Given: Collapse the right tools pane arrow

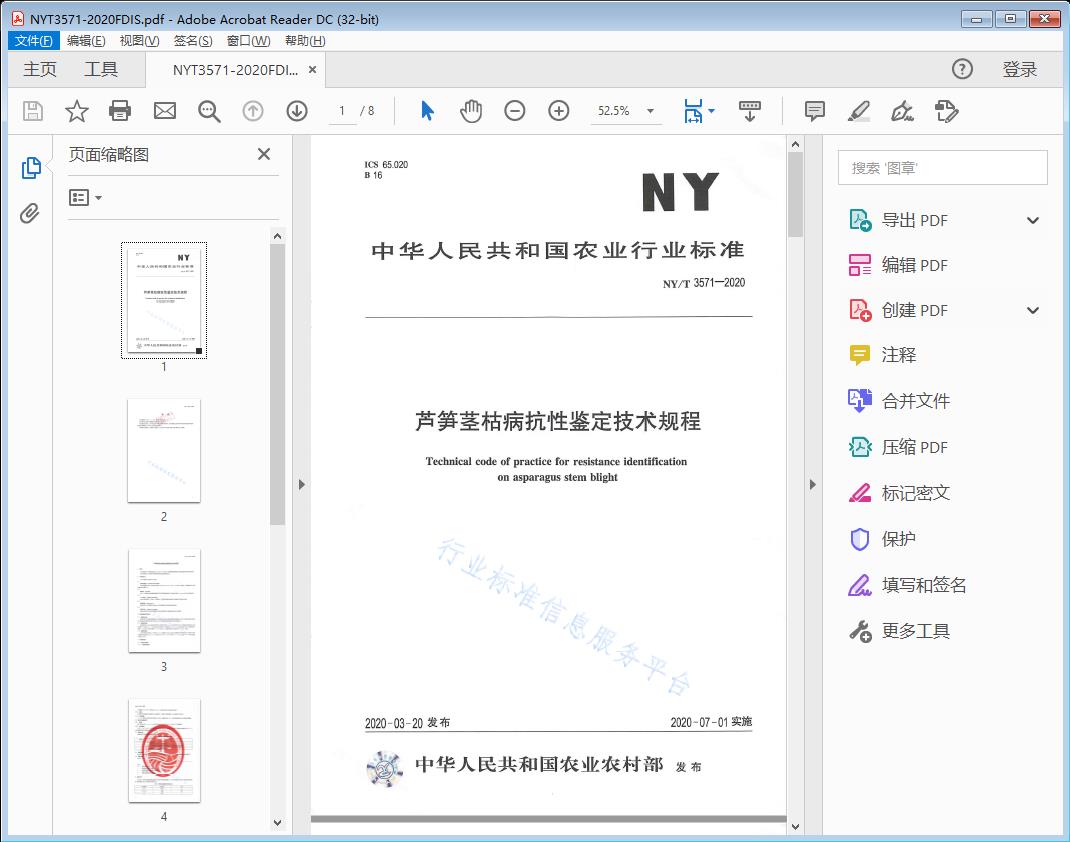Looking at the screenshot, I should tap(812, 485).
